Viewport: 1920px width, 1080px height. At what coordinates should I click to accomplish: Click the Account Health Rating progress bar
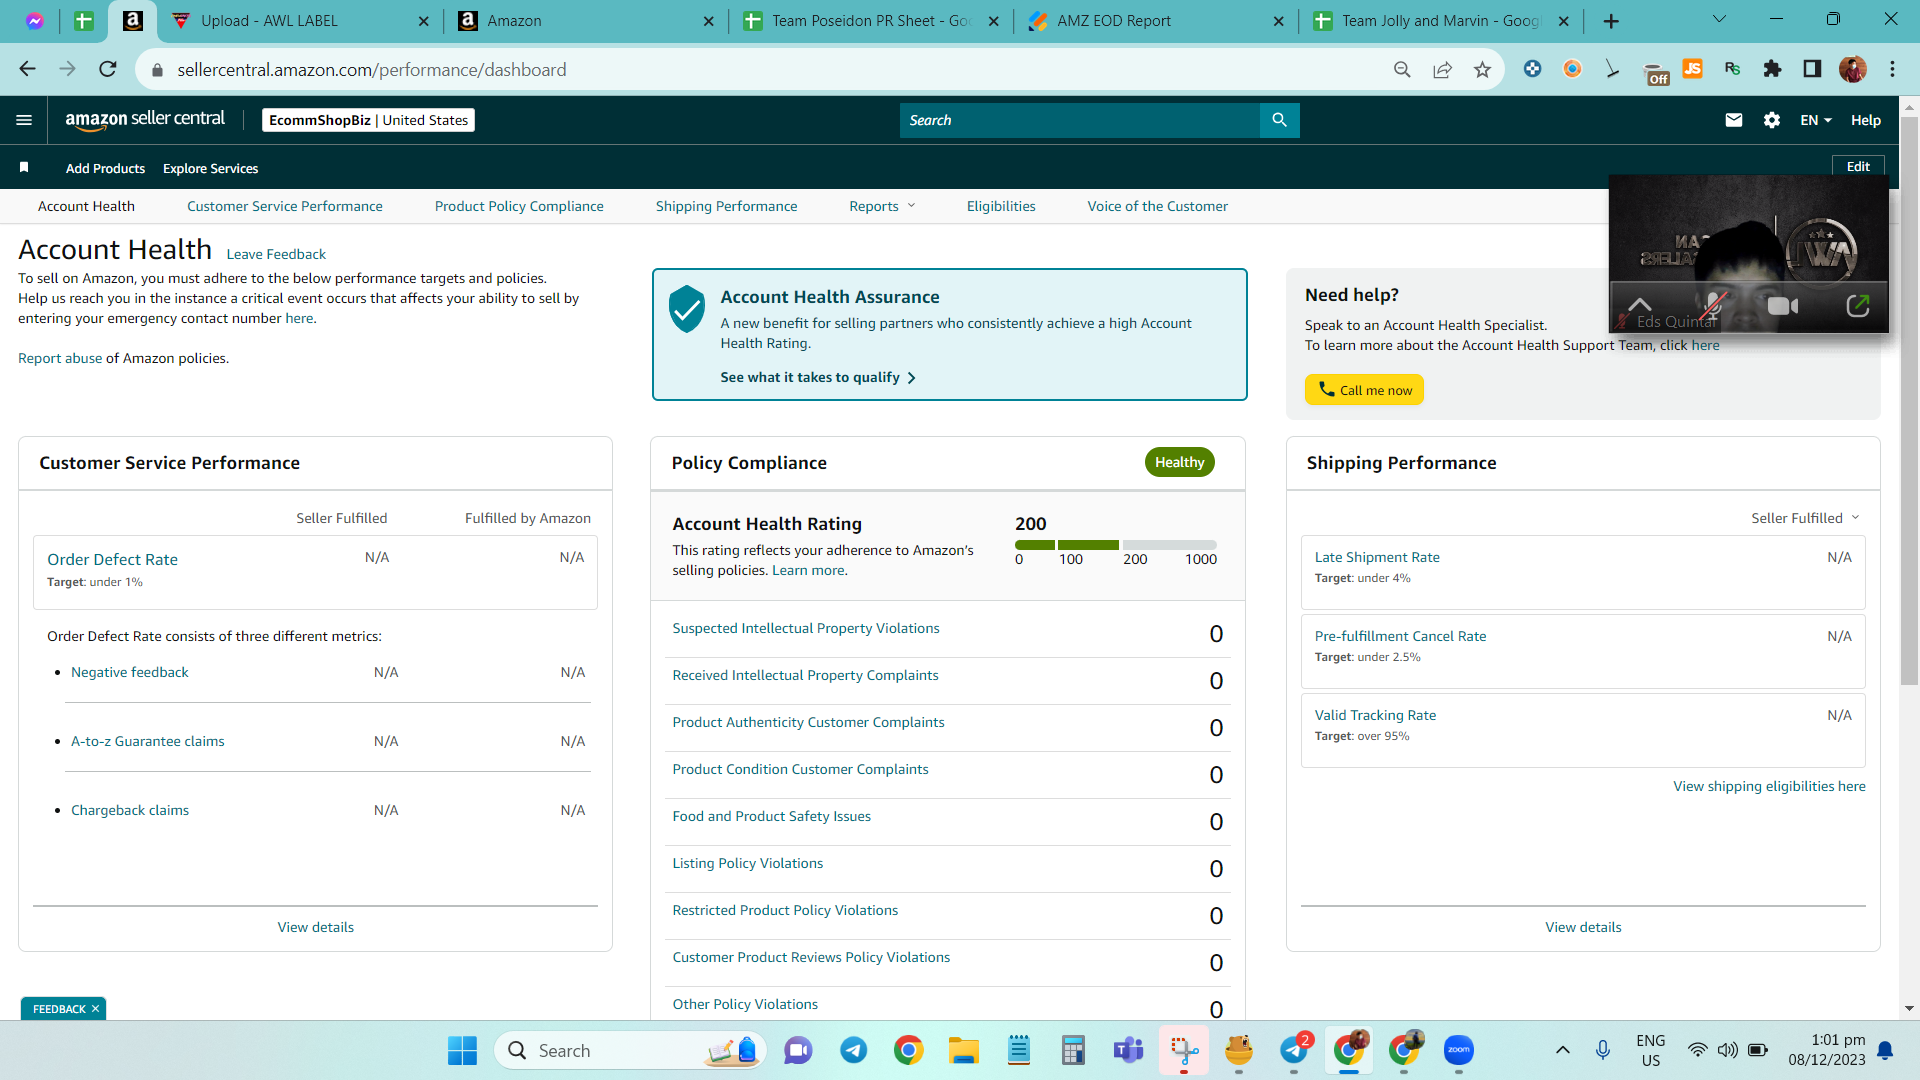(1116, 545)
